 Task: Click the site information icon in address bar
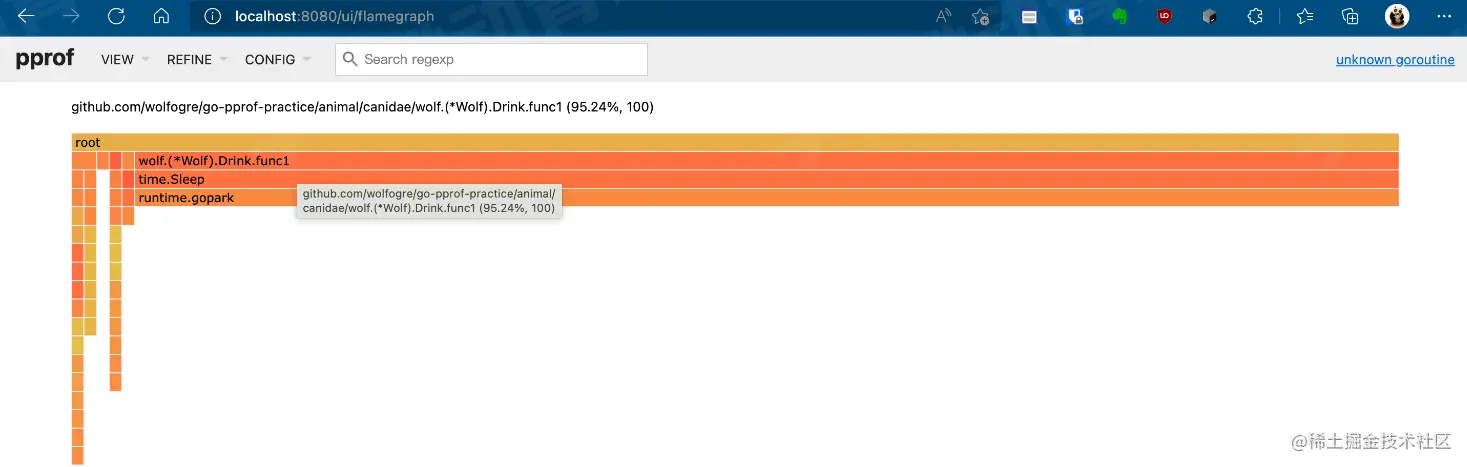point(211,16)
